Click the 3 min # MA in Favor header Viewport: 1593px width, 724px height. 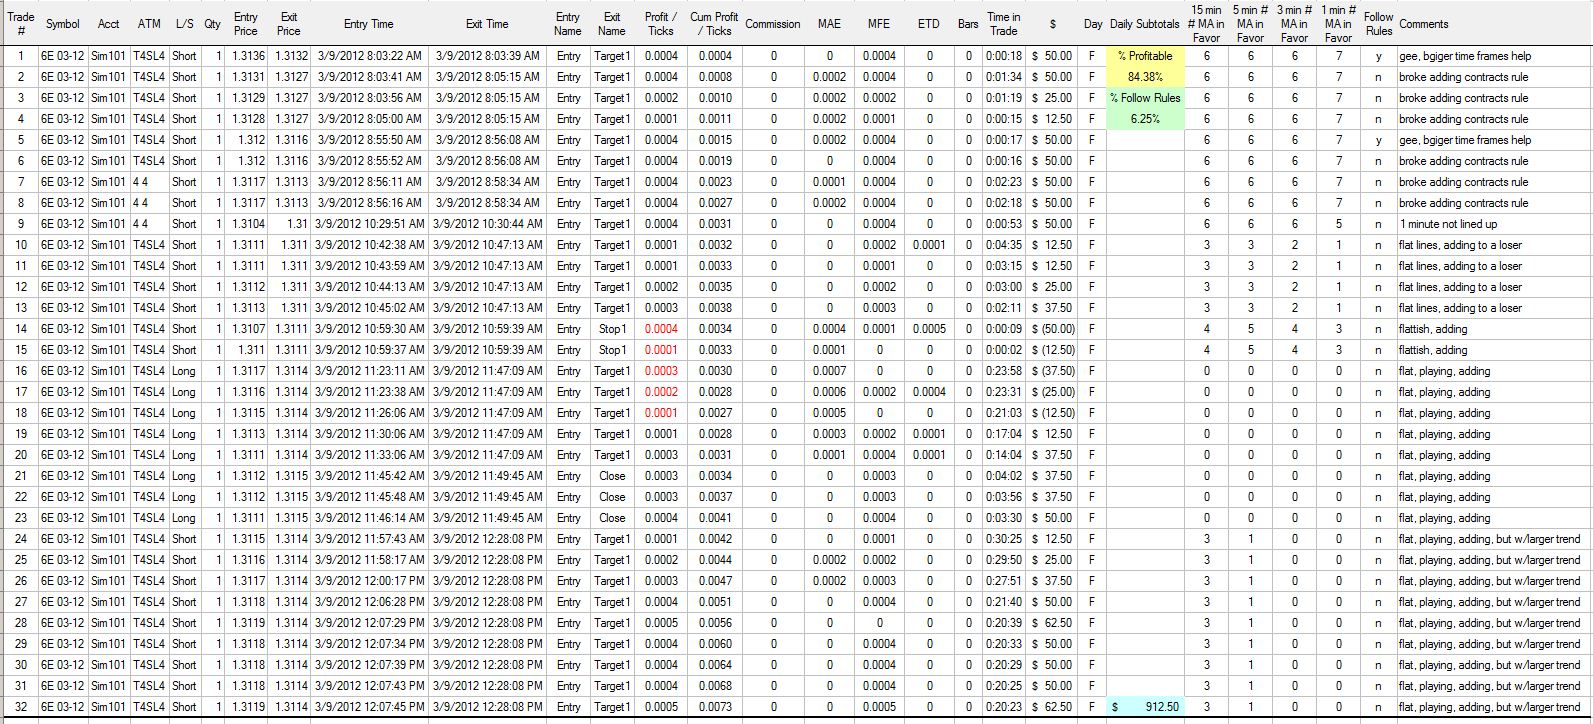click(1295, 24)
